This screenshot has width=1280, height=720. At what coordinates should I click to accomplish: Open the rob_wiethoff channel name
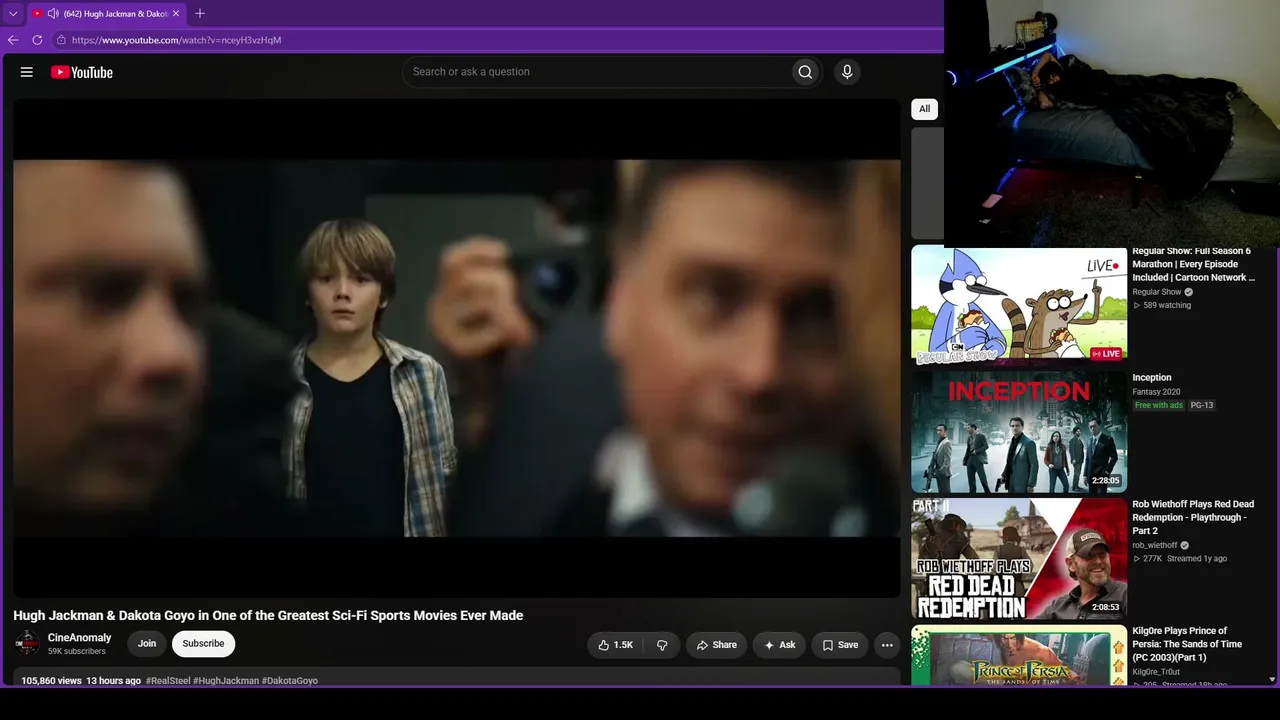click(x=1155, y=545)
